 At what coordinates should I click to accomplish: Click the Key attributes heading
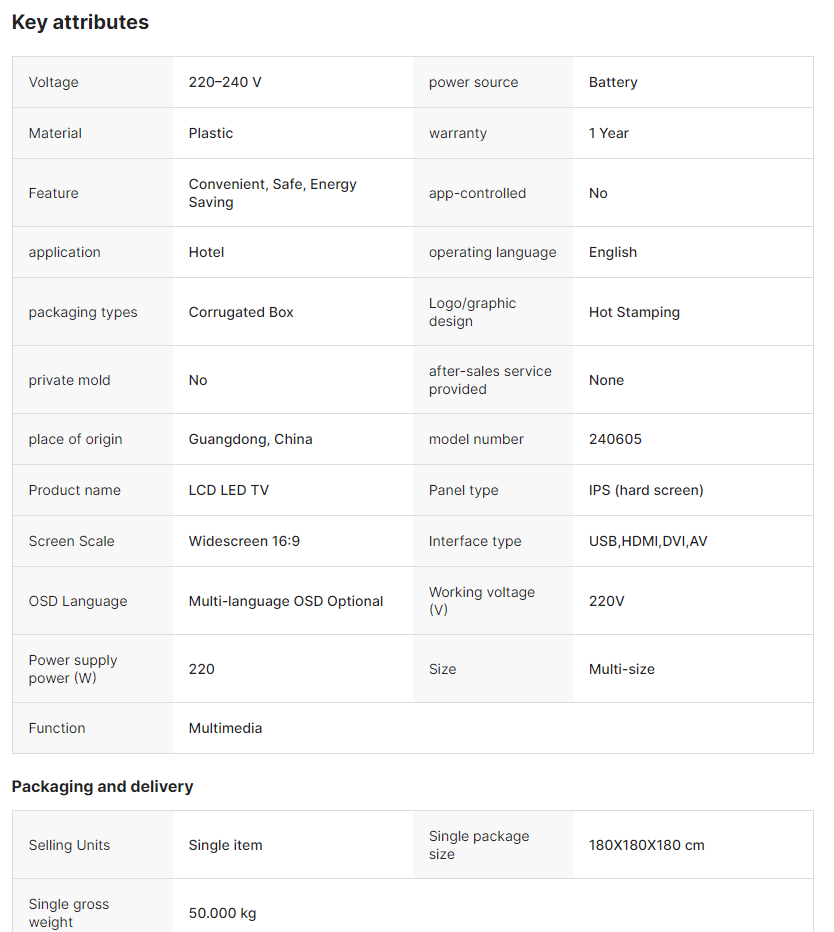80,22
